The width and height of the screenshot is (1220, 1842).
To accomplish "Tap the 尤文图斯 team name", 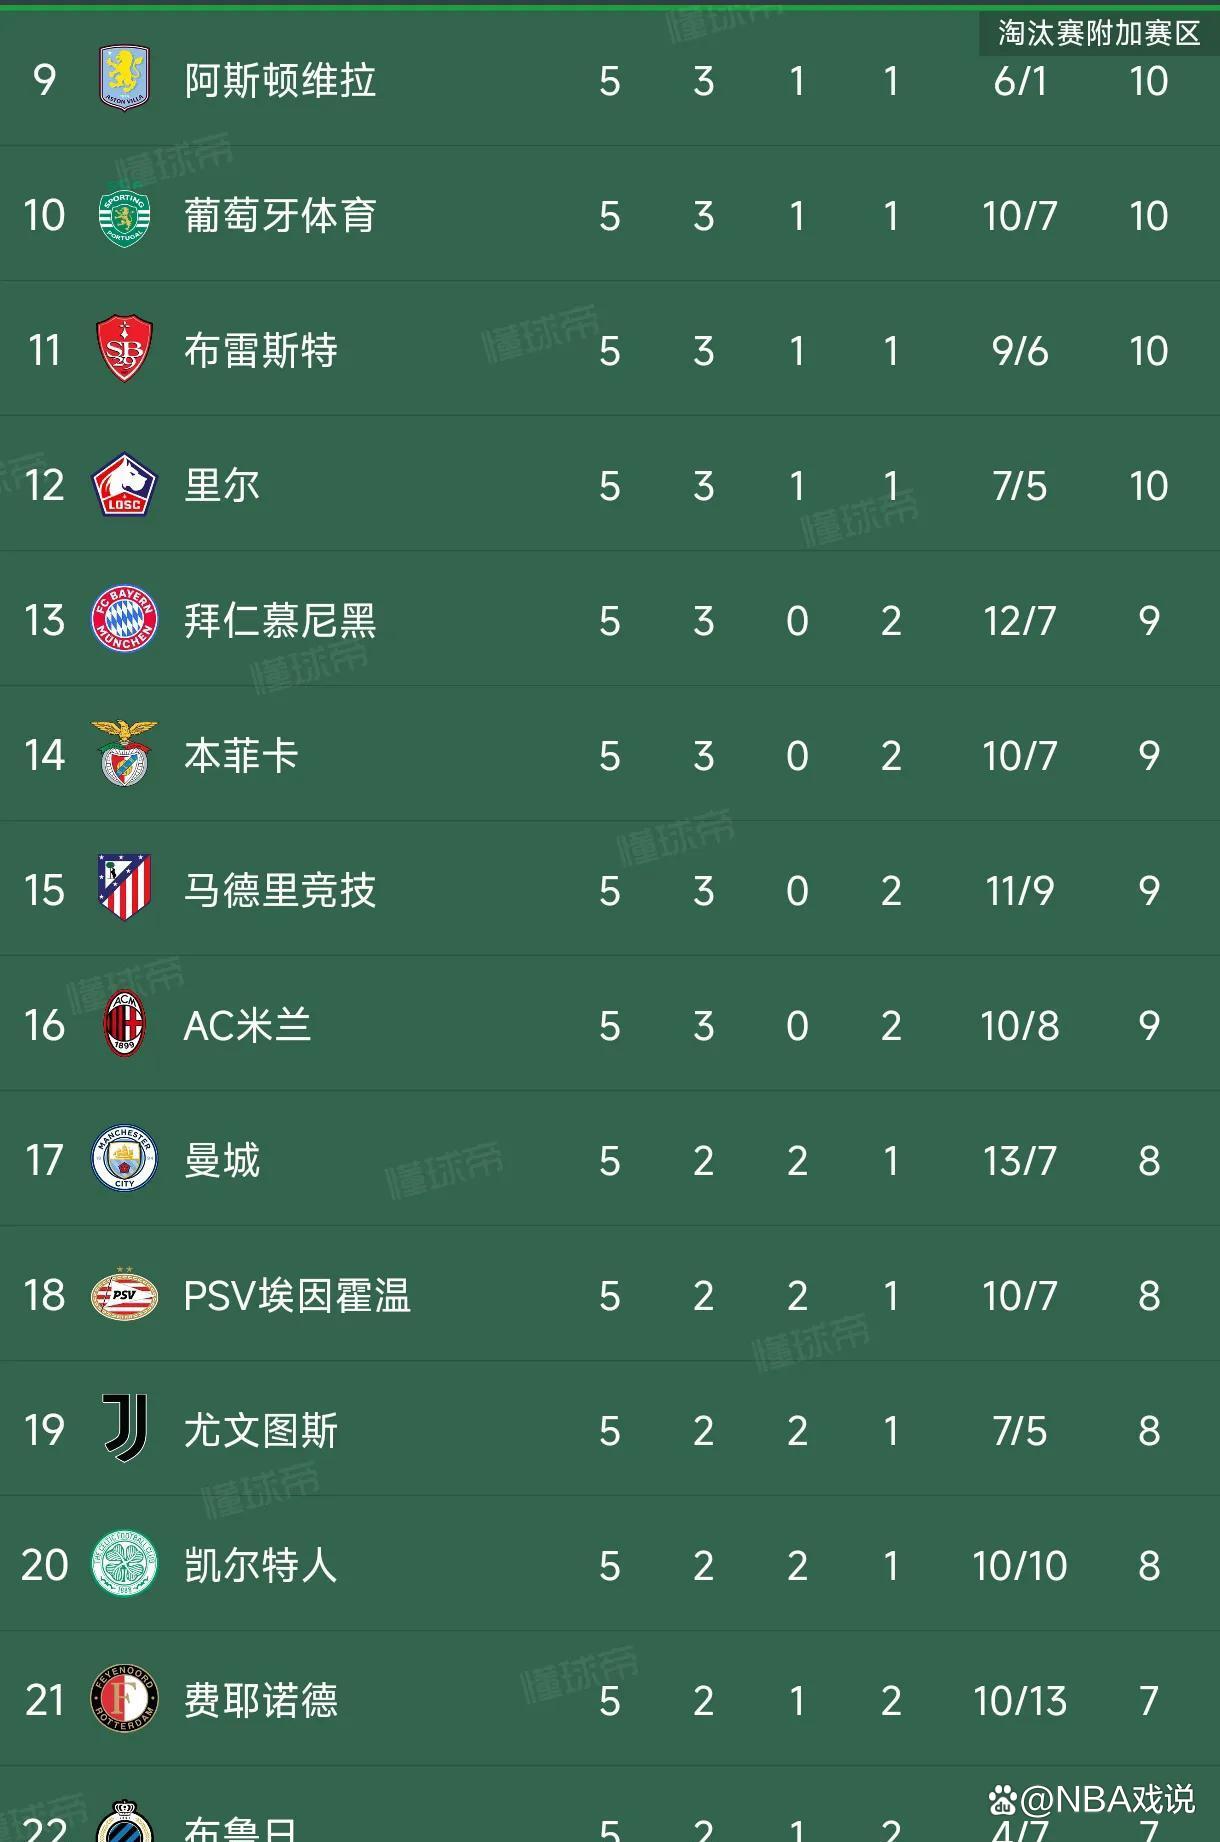I will pyautogui.click(x=261, y=1430).
